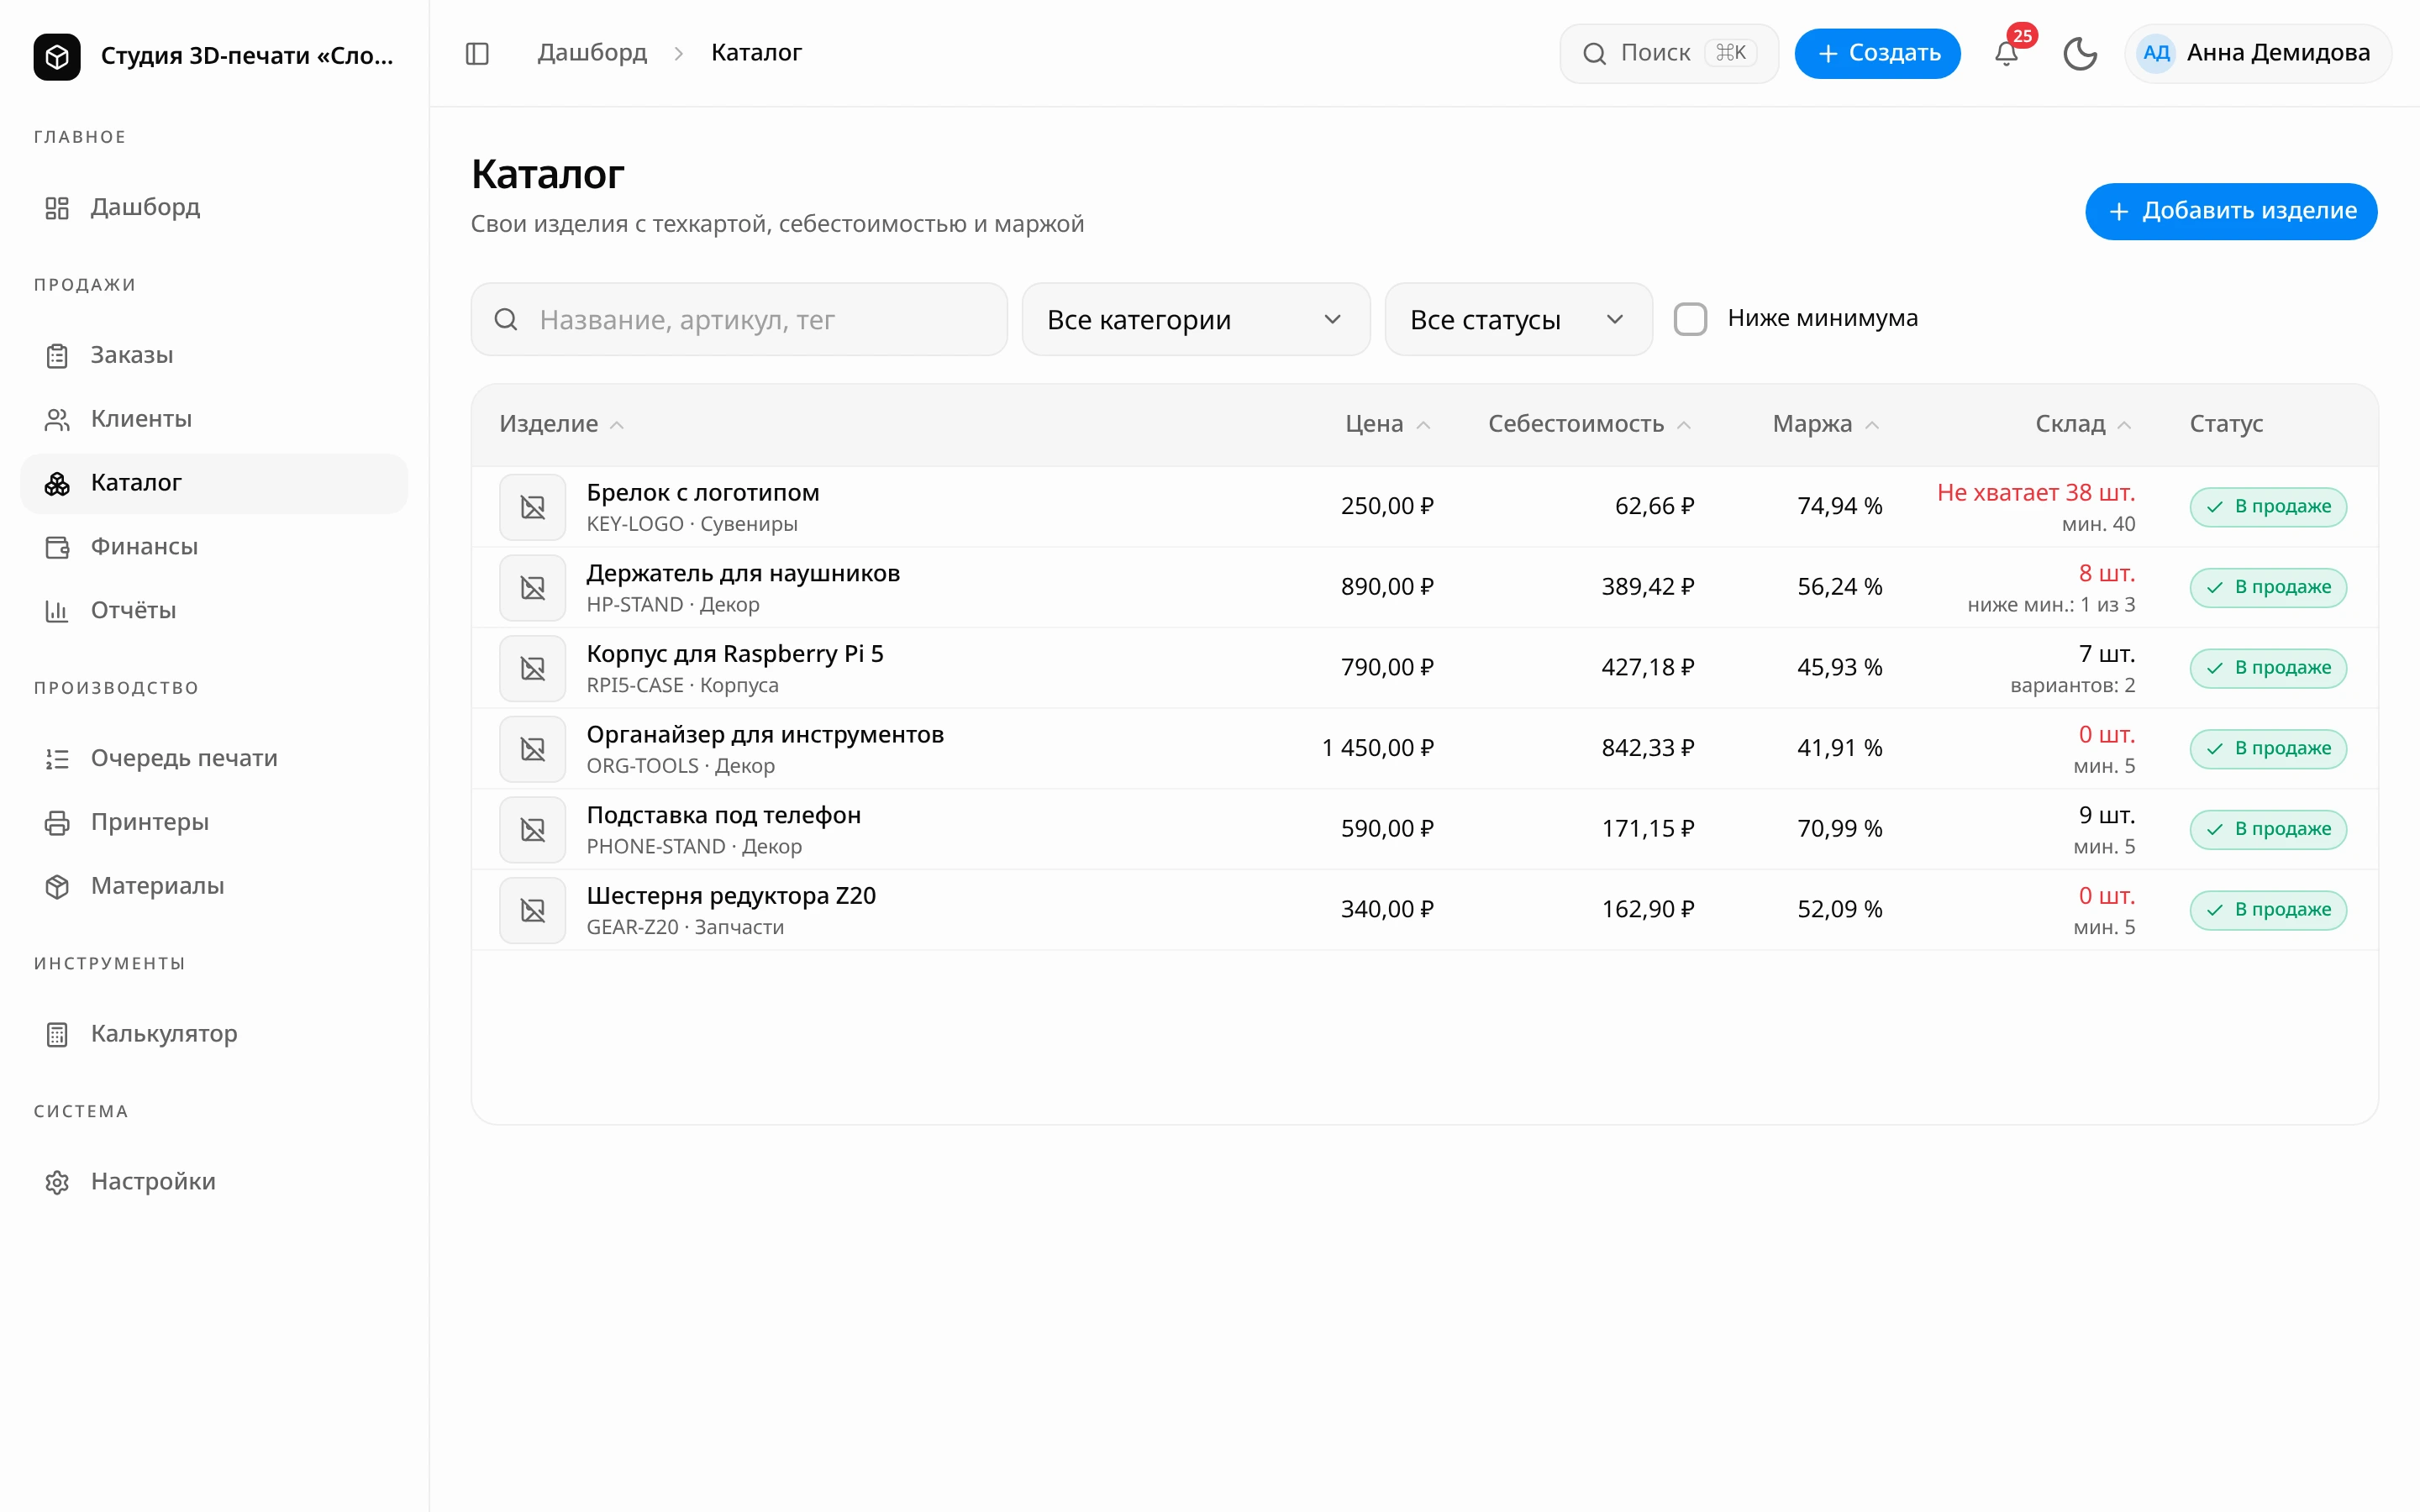2420x1512 pixels.
Task: Click the Подставка под телефон thumbnail
Action: point(533,830)
